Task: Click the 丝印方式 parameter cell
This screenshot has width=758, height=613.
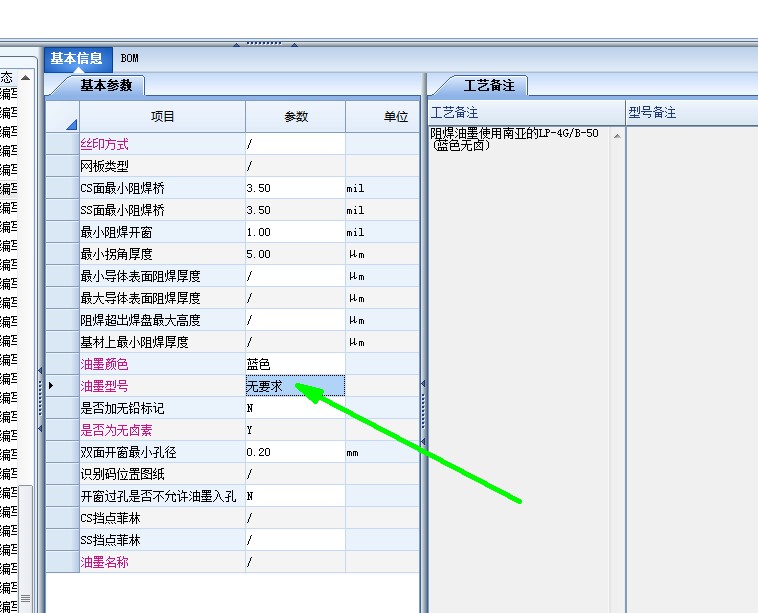Action: click(295, 144)
